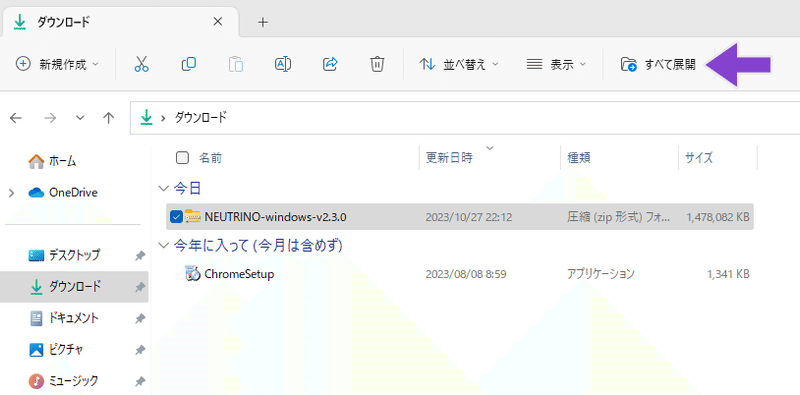This screenshot has height=395, width=800.
Task: Click the ChromeSetup application icon
Action: tap(192, 274)
